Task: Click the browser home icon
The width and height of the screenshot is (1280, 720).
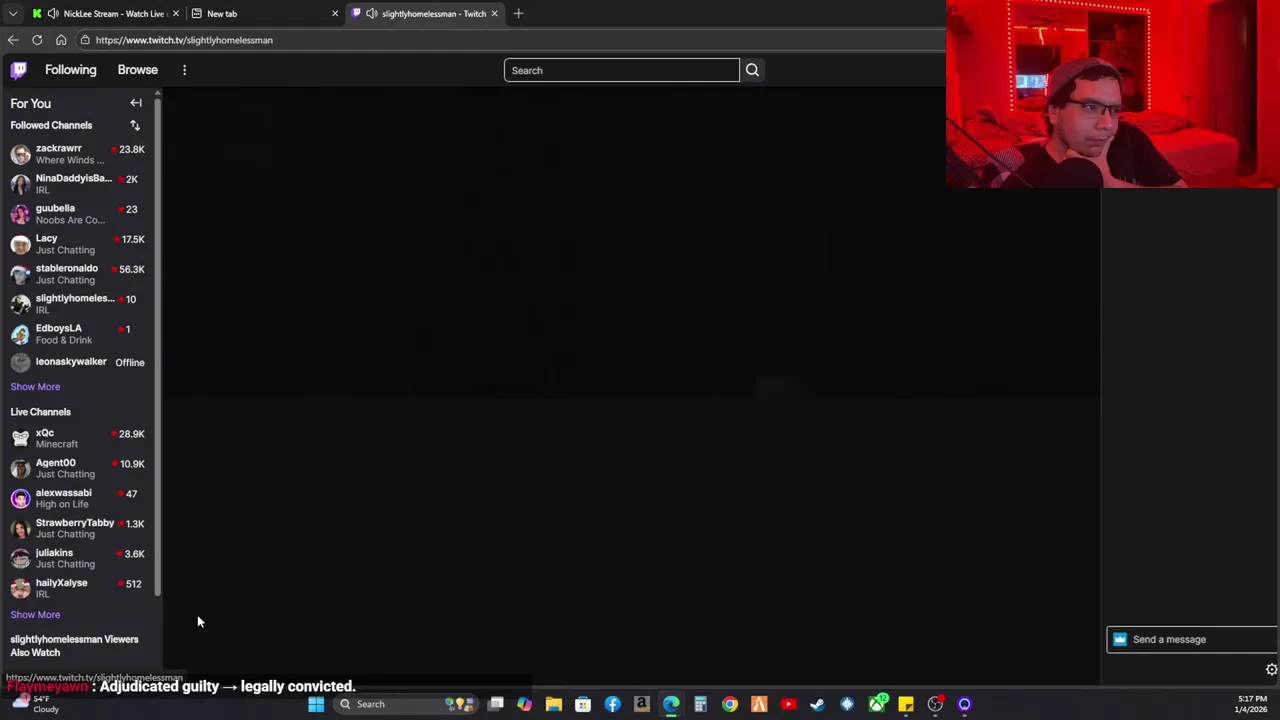Action: pos(61,40)
